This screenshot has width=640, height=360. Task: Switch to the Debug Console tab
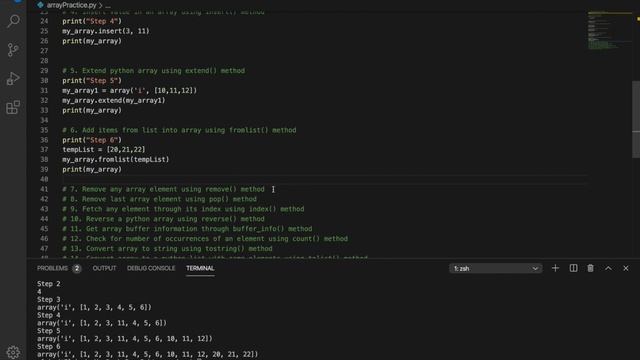[151, 268]
